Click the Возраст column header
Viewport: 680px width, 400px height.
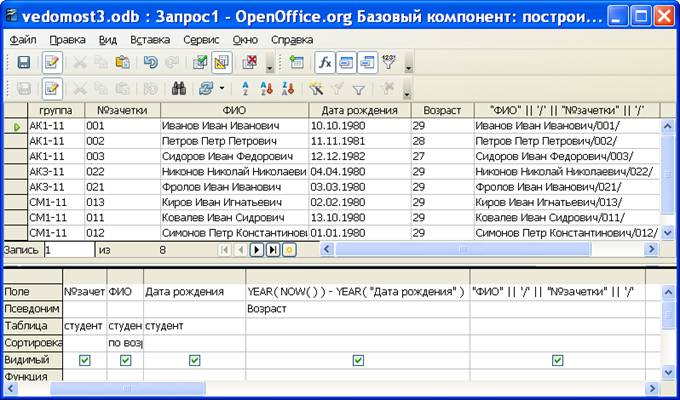click(441, 110)
